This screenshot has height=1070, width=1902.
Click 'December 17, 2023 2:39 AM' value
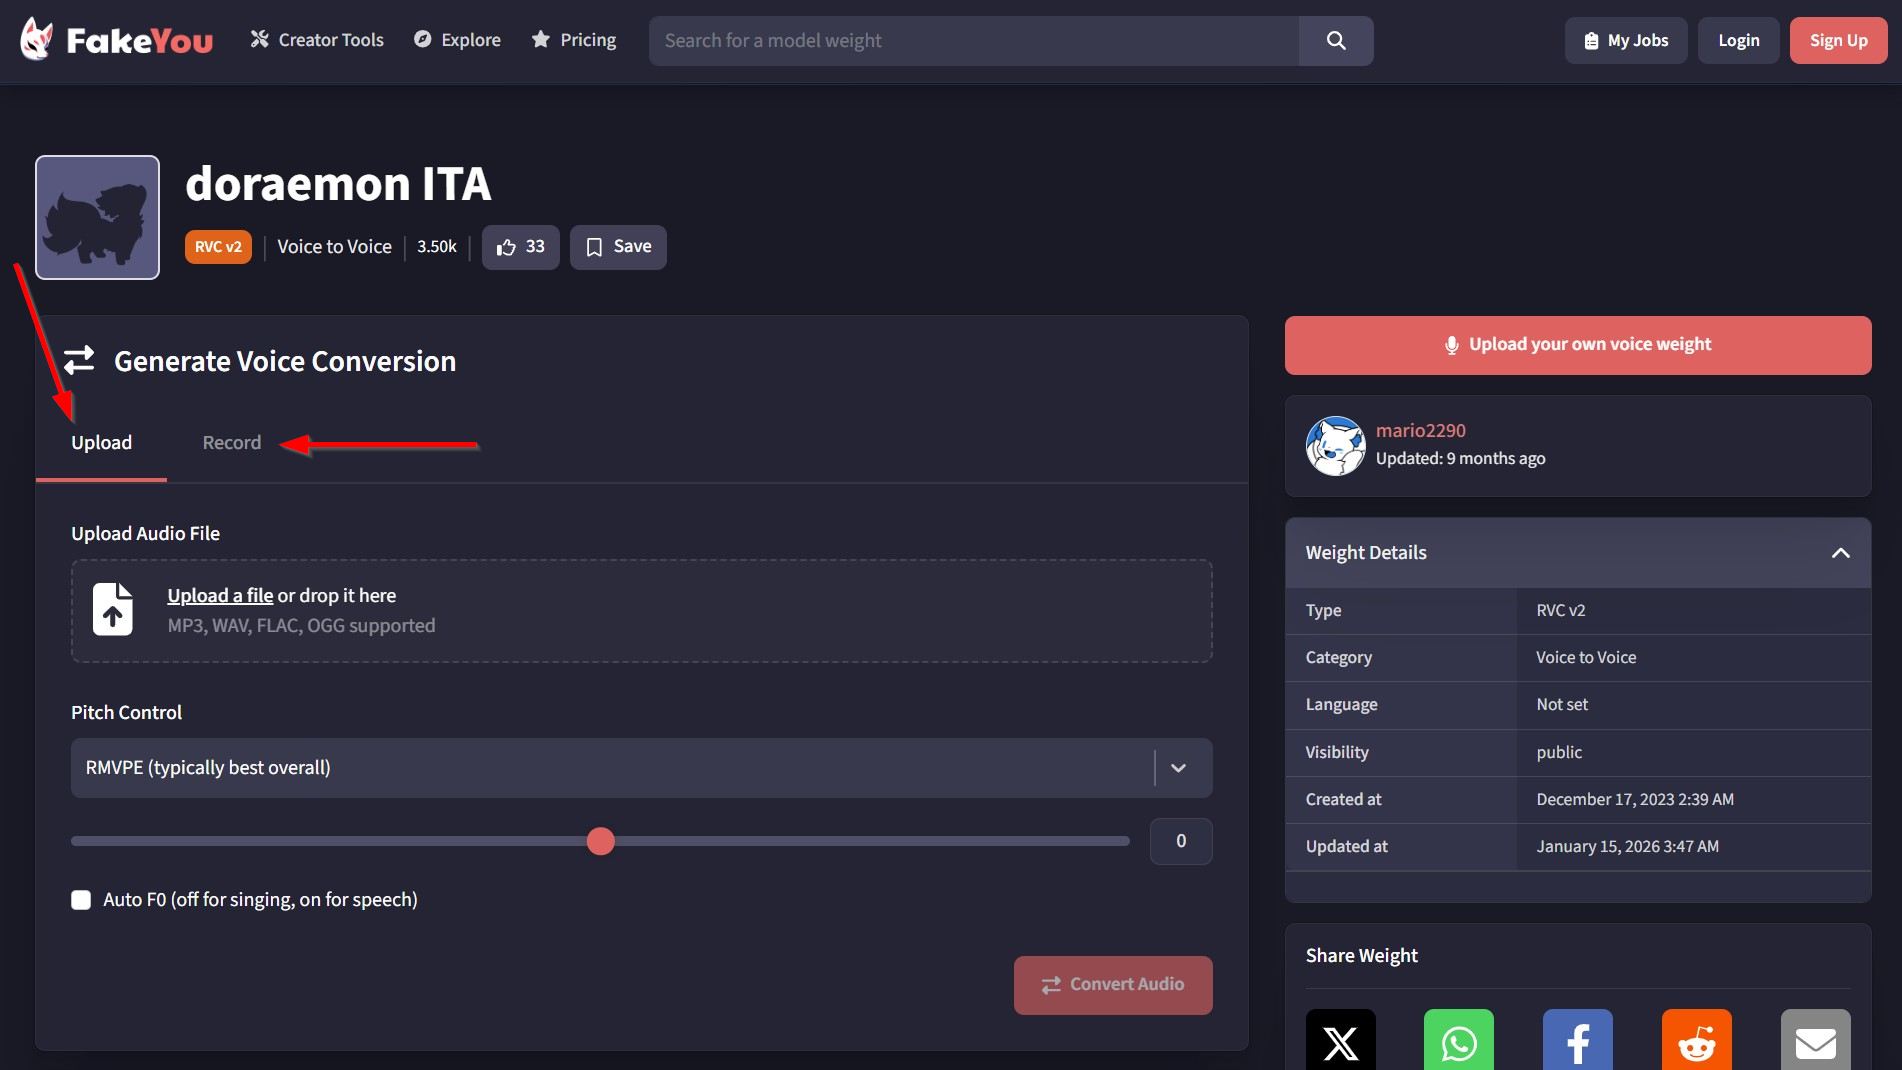coord(1635,800)
